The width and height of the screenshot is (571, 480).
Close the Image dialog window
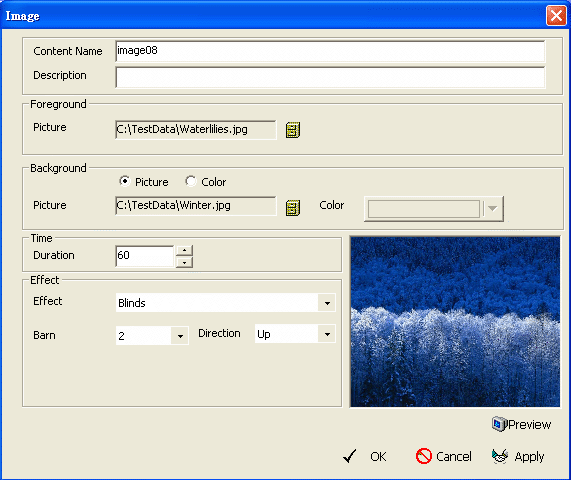pos(556,16)
